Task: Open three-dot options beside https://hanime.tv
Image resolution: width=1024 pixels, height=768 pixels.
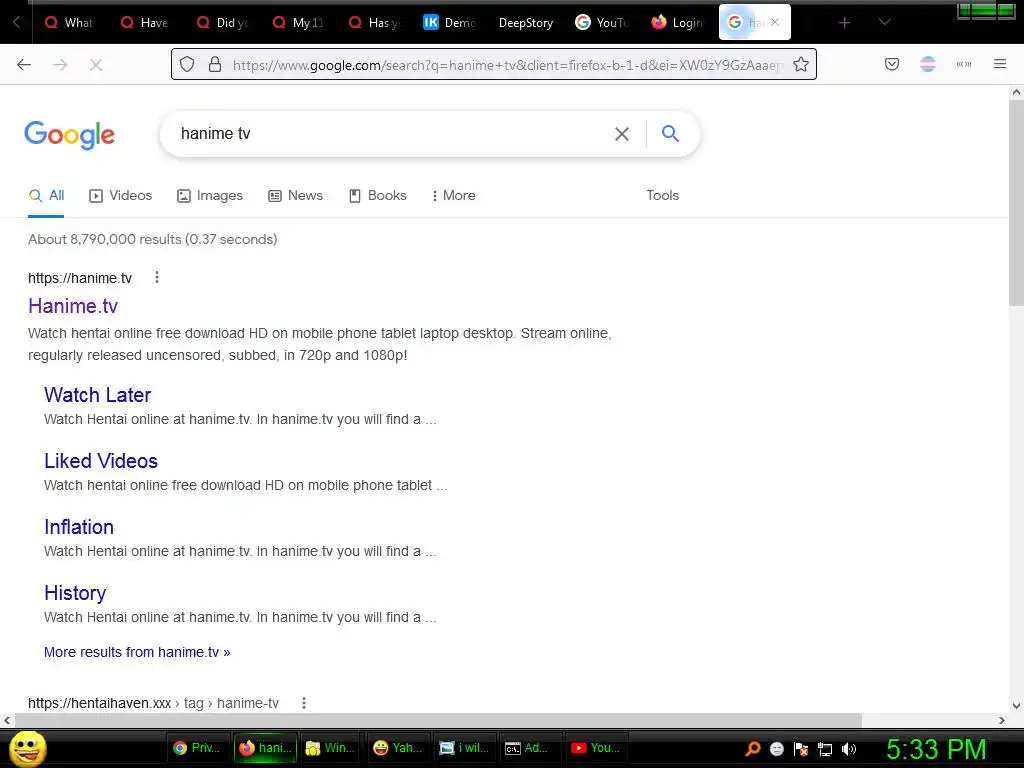Action: [157, 278]
